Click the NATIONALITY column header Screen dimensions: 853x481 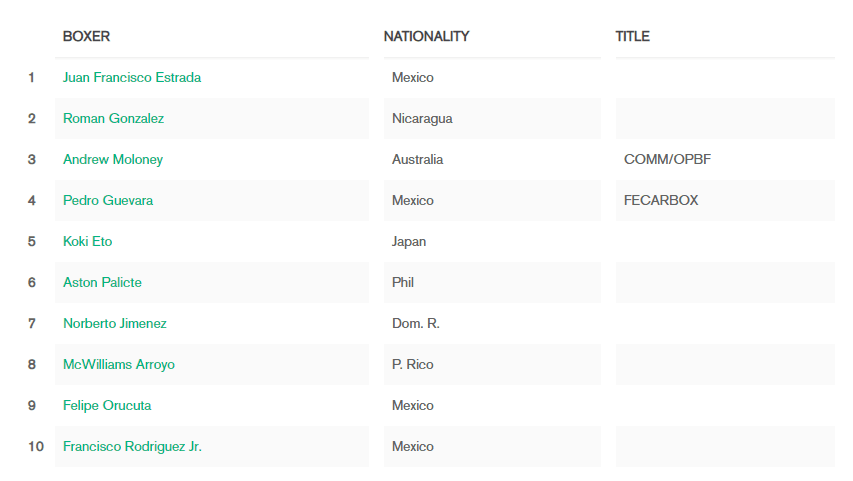point(426,36)
